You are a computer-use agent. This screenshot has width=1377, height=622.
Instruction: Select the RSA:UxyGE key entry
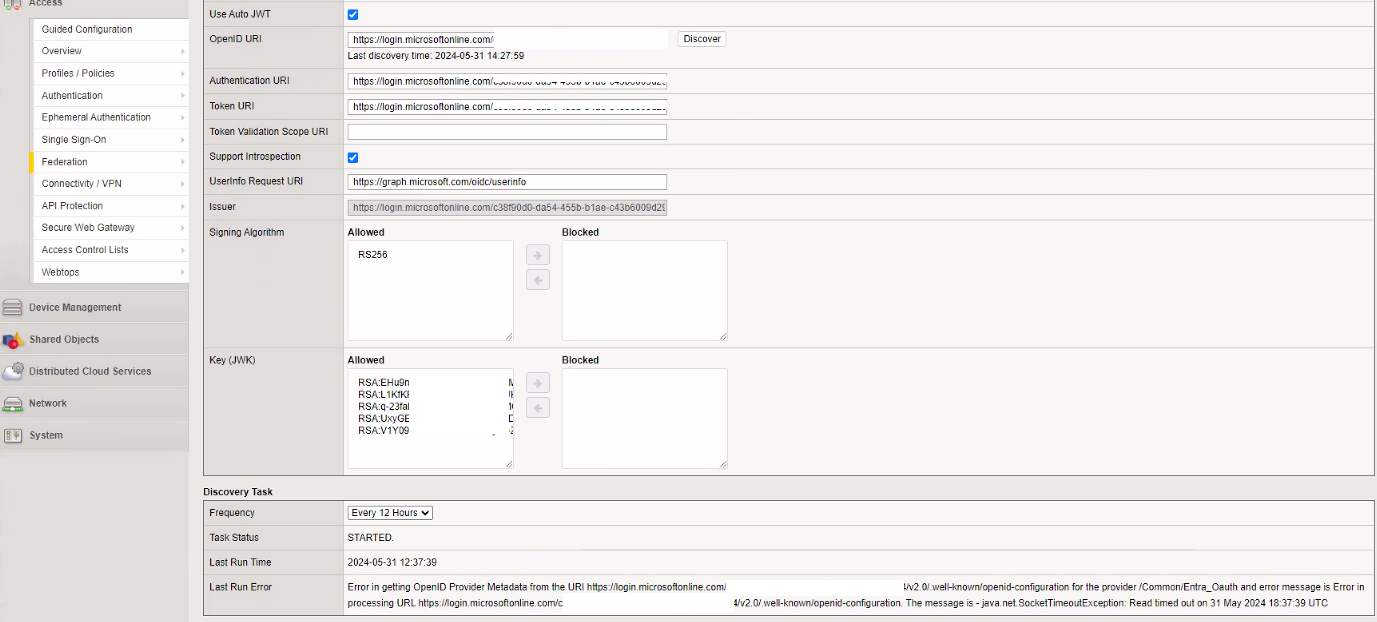coord(384,419)
